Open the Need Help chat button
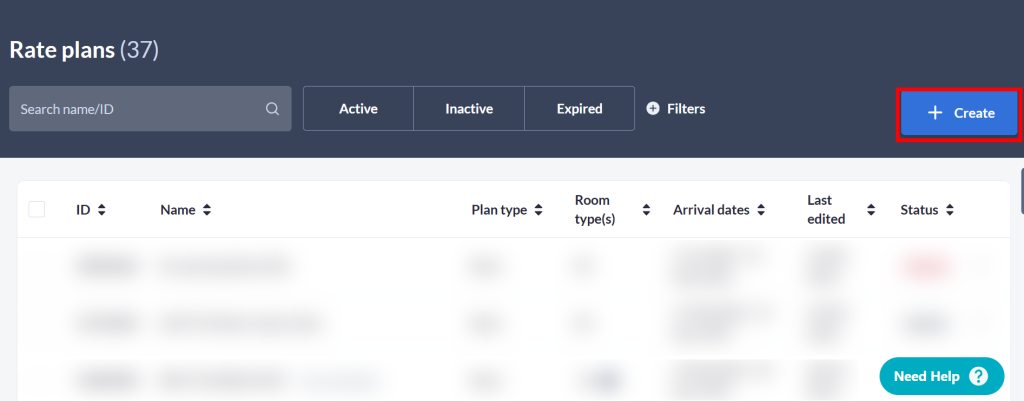This screenshot has width=1024, height=401. pyautogui.click(x=942, y=376)
